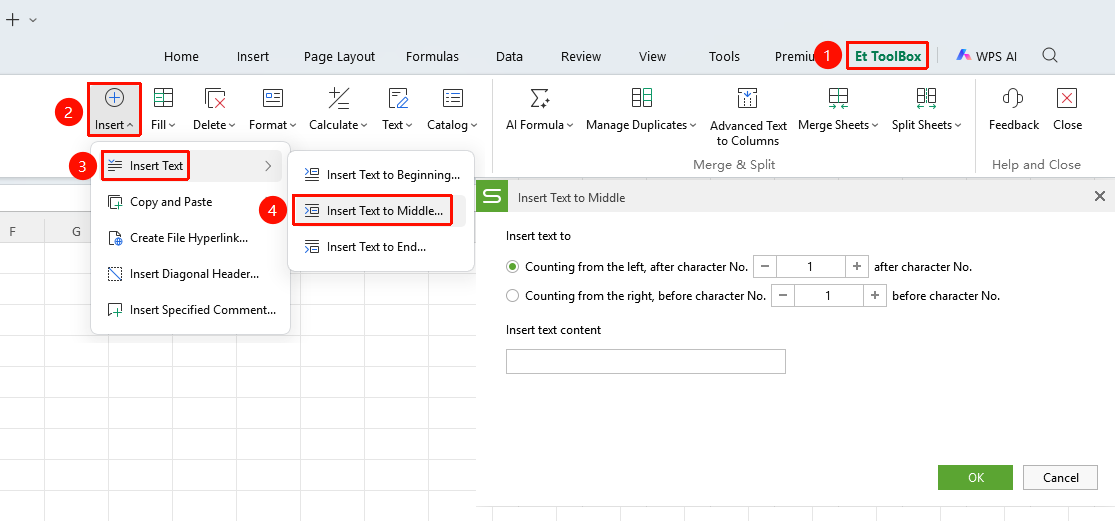
Task: Switch to the View tab
Action: click(652, 56)
